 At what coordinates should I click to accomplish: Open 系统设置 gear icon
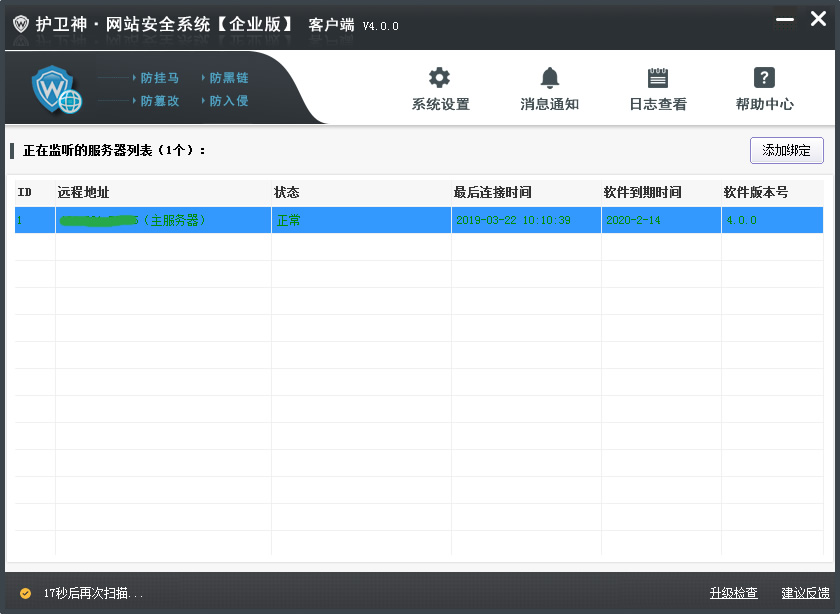(x=439, y=78)
